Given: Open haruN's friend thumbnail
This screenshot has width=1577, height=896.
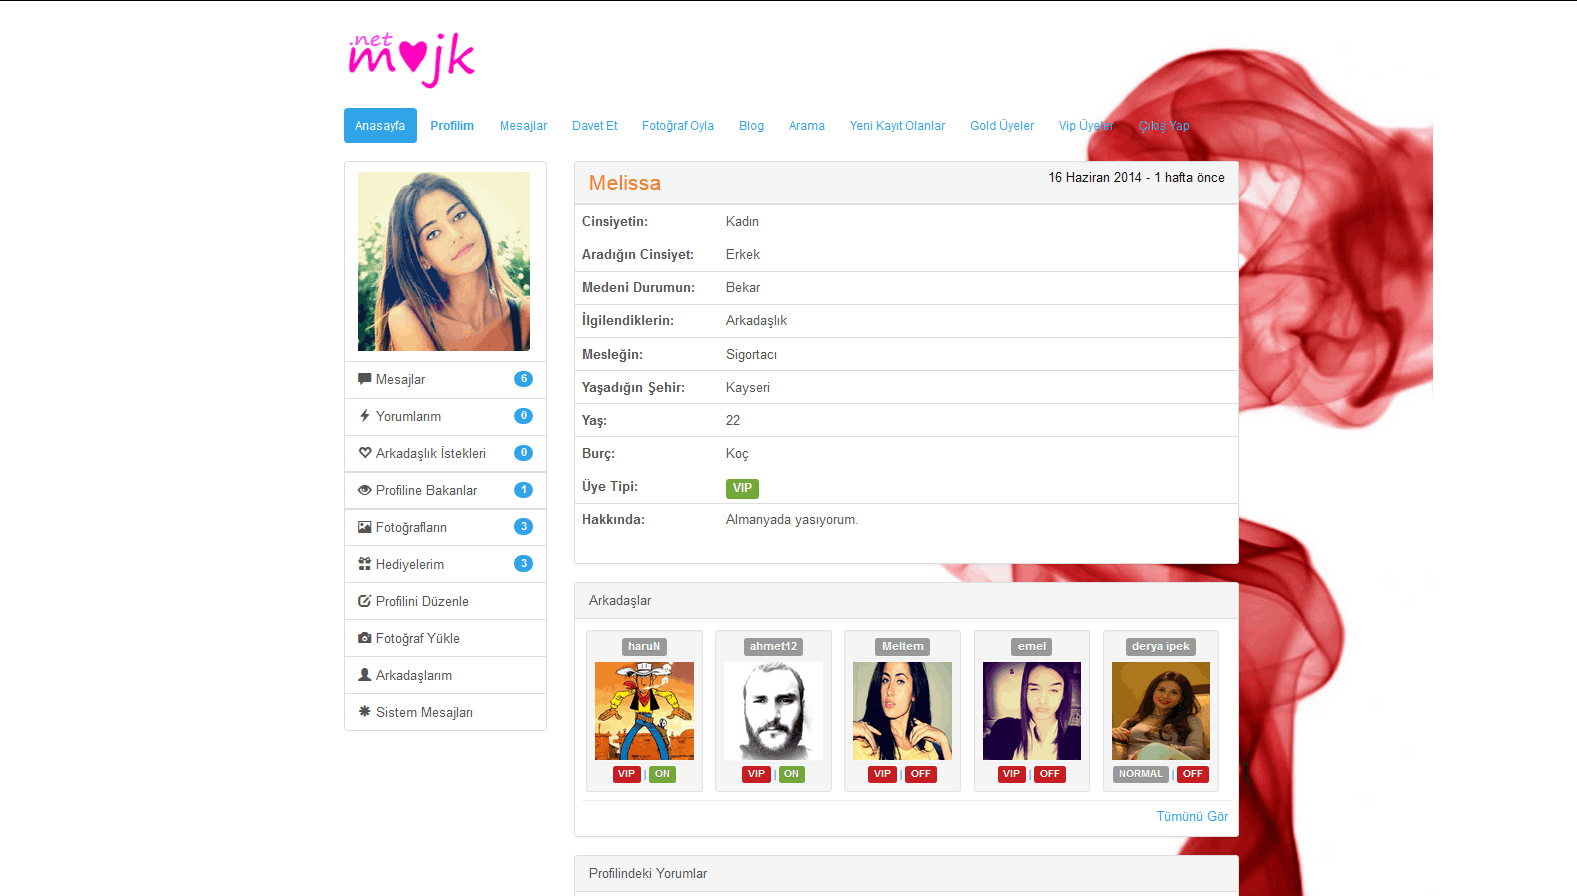Looking at the screenshot, I should [x=644, y=711].
